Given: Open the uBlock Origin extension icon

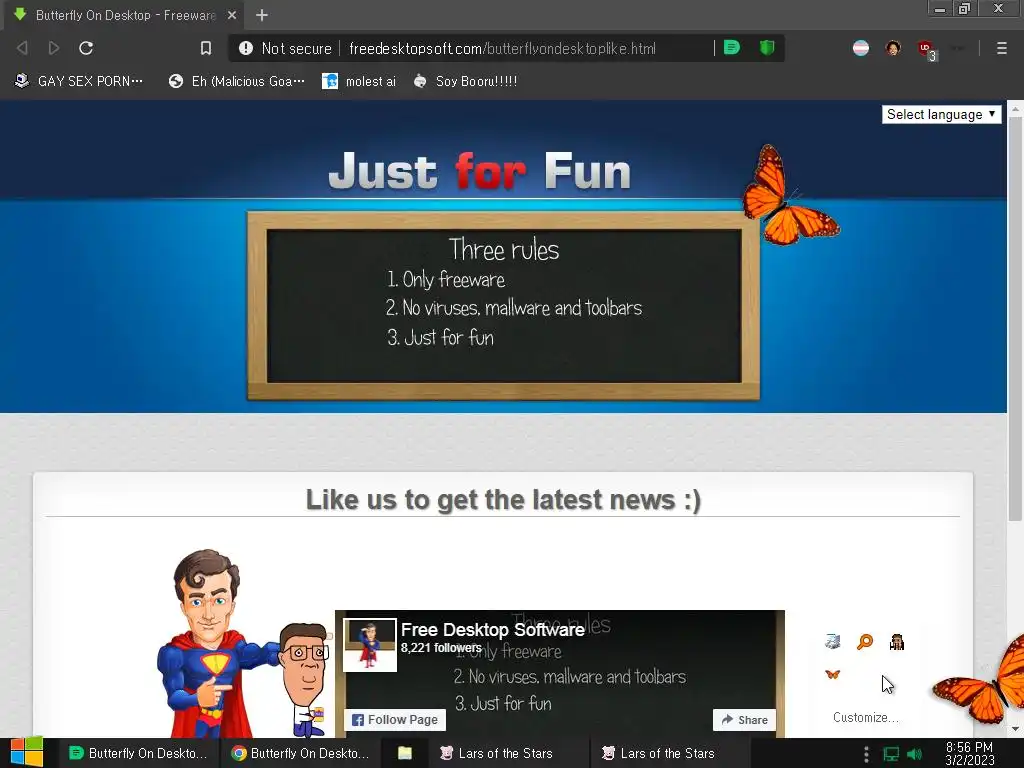Looking at the screenshot, I should tap(926, 49).
